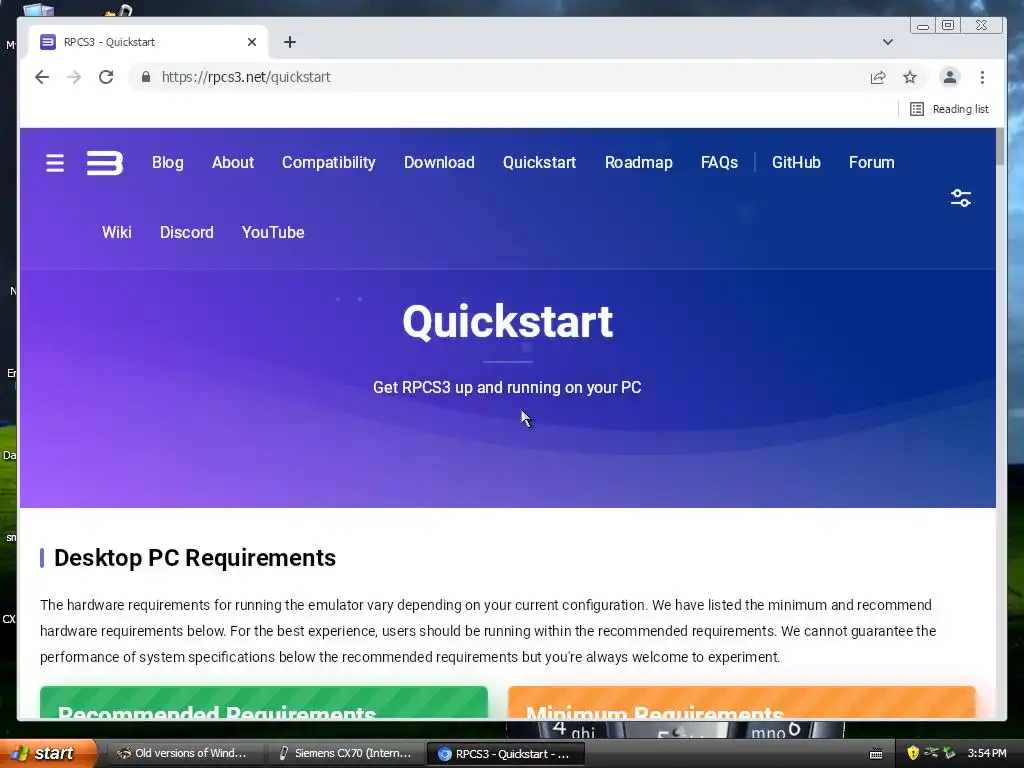
Task: Click the Chrome window restore button
Action: click(948, 25)
